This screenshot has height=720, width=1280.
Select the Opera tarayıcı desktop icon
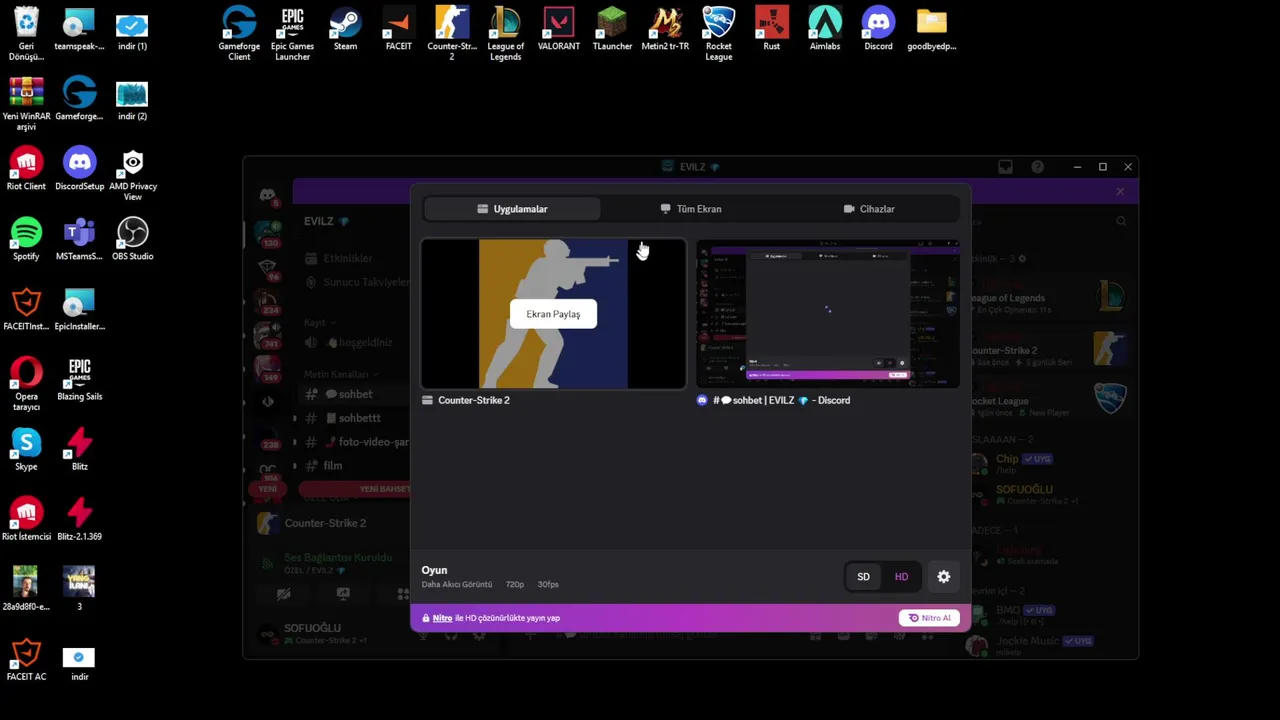pos(26,384)
